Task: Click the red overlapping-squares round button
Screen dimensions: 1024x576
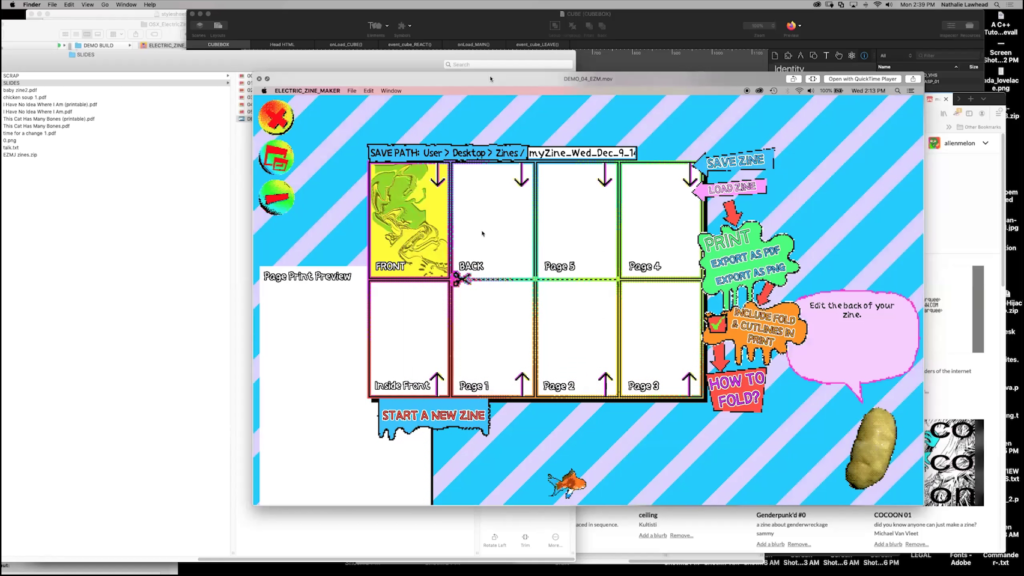Action: coord(276,158)
